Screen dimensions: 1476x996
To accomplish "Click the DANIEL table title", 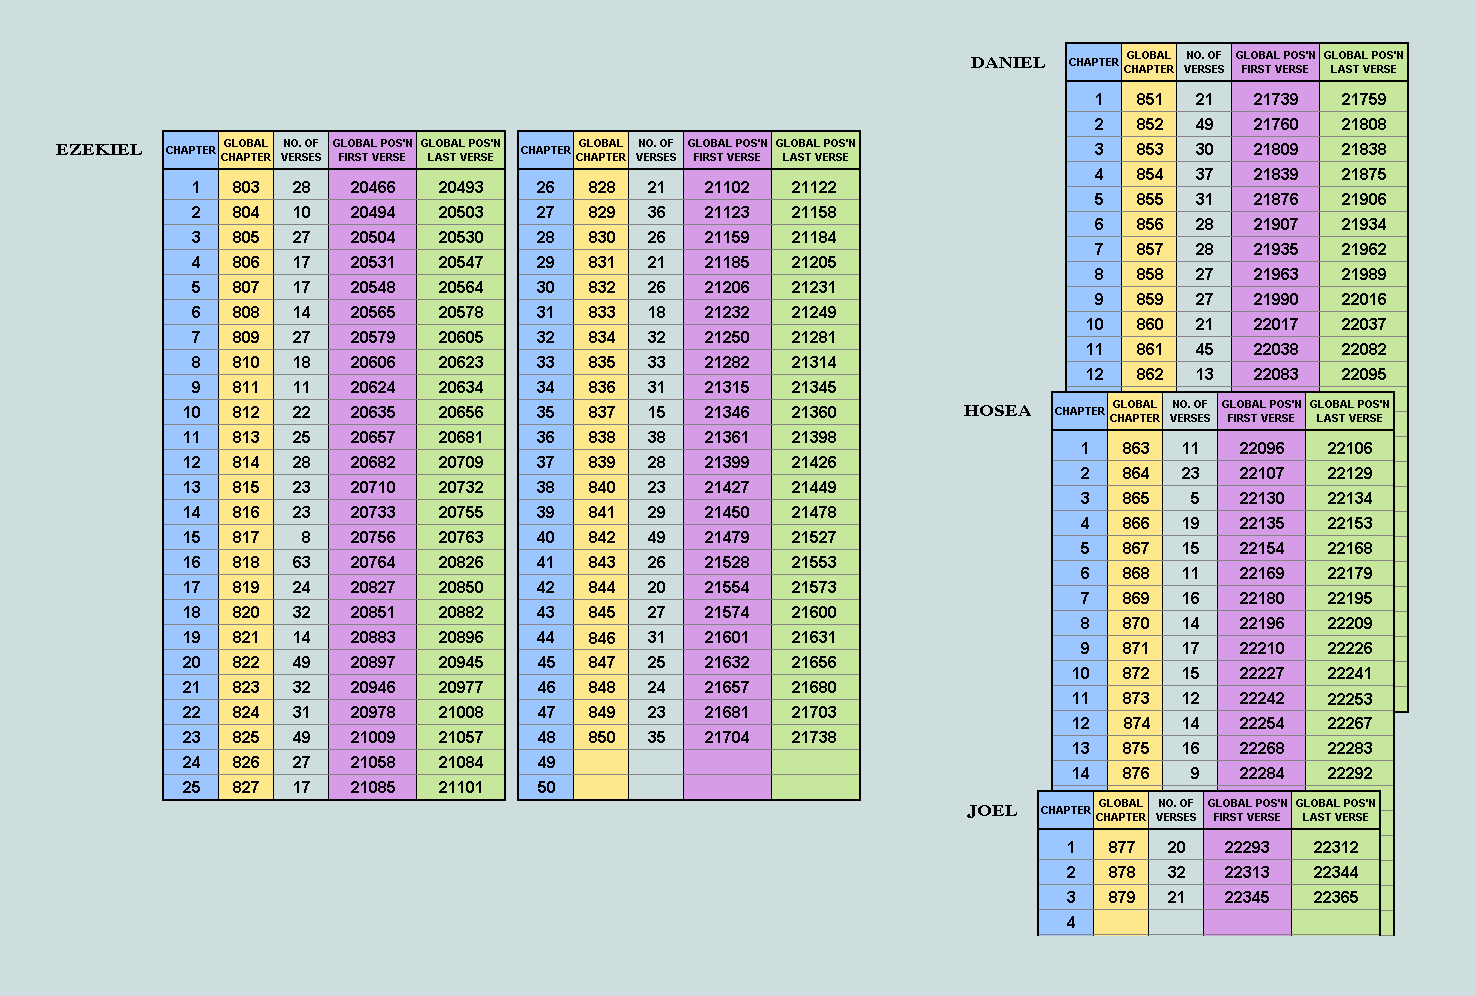I will (x=1008, y=62).
